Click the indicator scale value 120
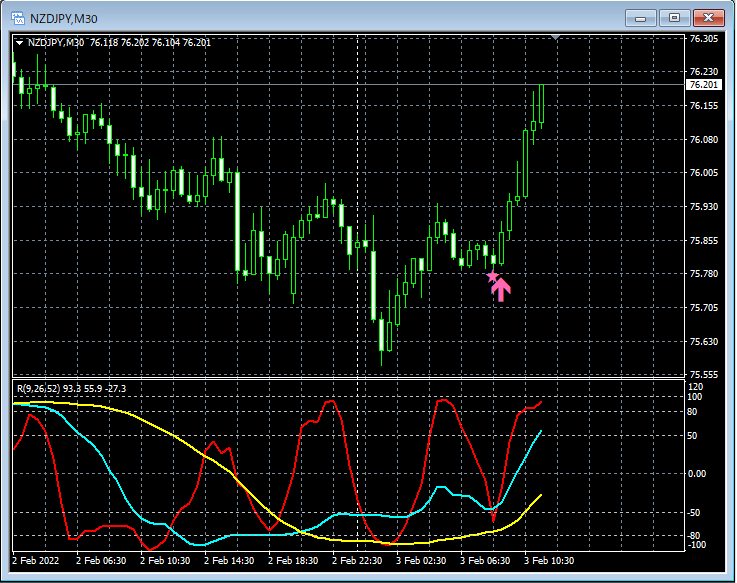The height and width of the screenshot is (583, 737). 695,386
